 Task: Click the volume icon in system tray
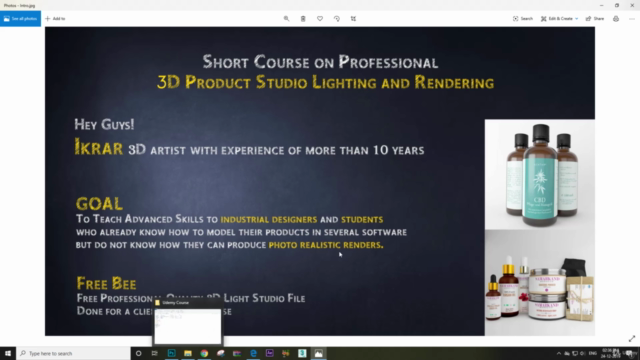point(582,353)
